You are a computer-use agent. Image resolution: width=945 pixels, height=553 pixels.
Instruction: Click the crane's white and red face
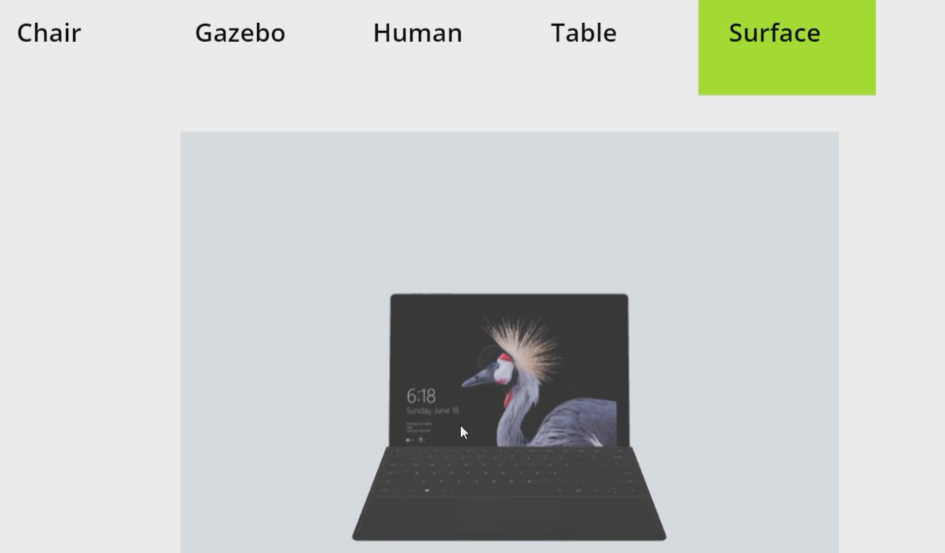pyautogui.click(x=502, y=369)
